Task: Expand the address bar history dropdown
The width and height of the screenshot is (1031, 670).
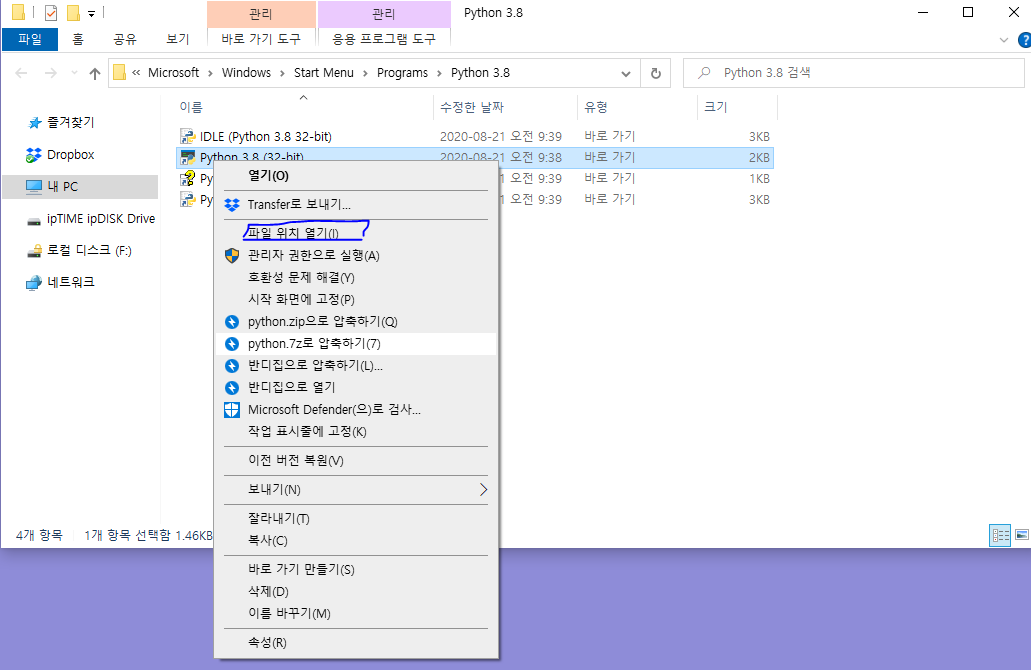Action: [x=626, y=74]
